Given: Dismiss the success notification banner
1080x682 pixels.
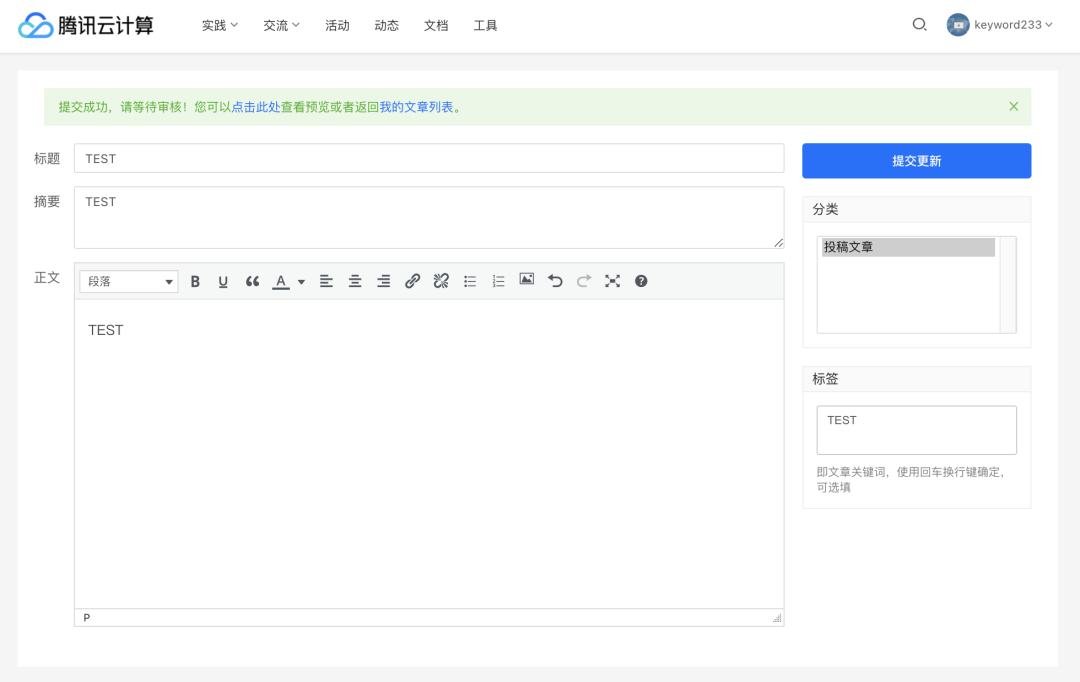Looking at the screenshot, I should pyautogui.click(x=1014, y=106).
